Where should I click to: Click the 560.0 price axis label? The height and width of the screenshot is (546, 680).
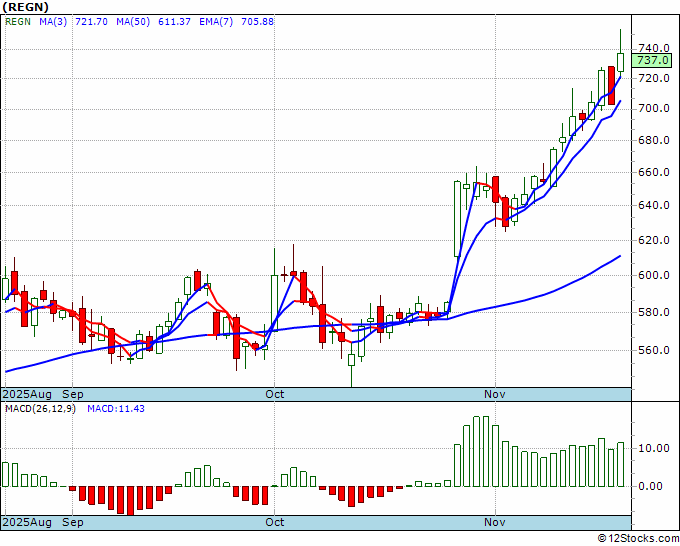(654, 350)
